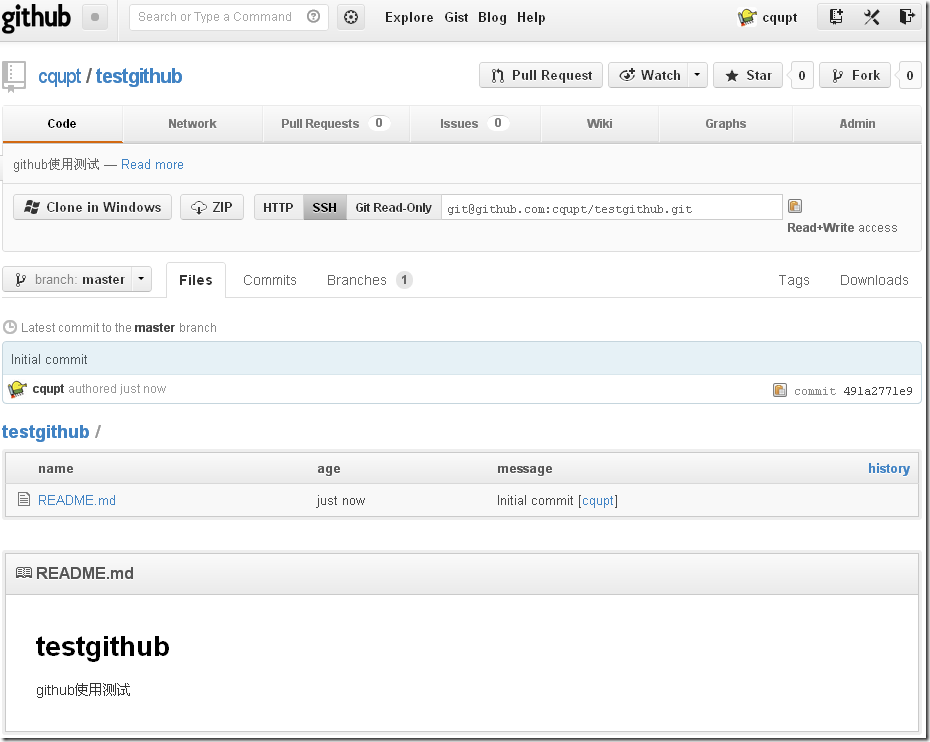Click the Read more link
The width and height of the screenshot is (930, 742).
point(152,164)
